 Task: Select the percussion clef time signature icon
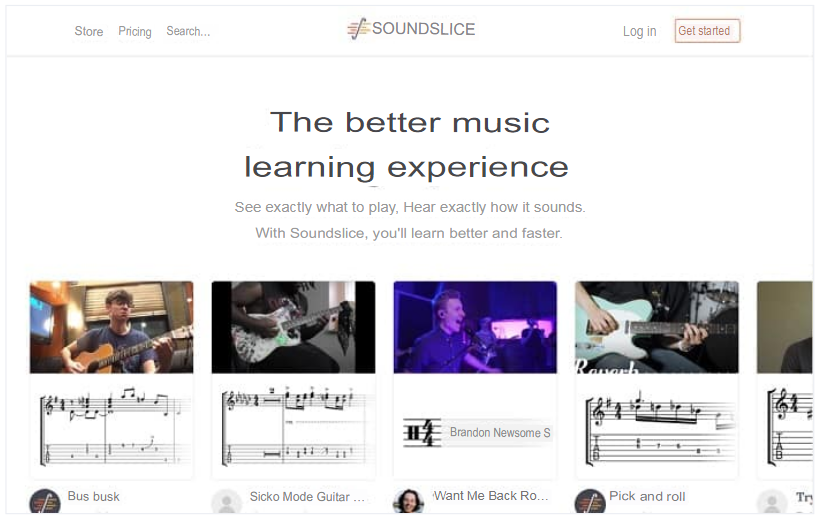(422, 432)
